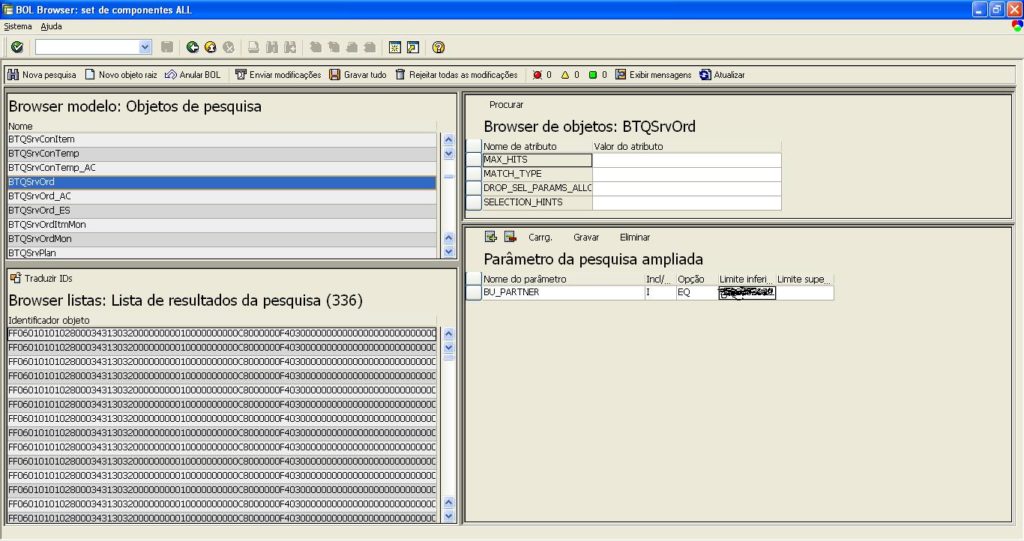The width and height of the screenshot is (1024, 541).
Task: Select the row selector beside MAX_HITS
Action: pyautogui.click(x=474, y=160)
